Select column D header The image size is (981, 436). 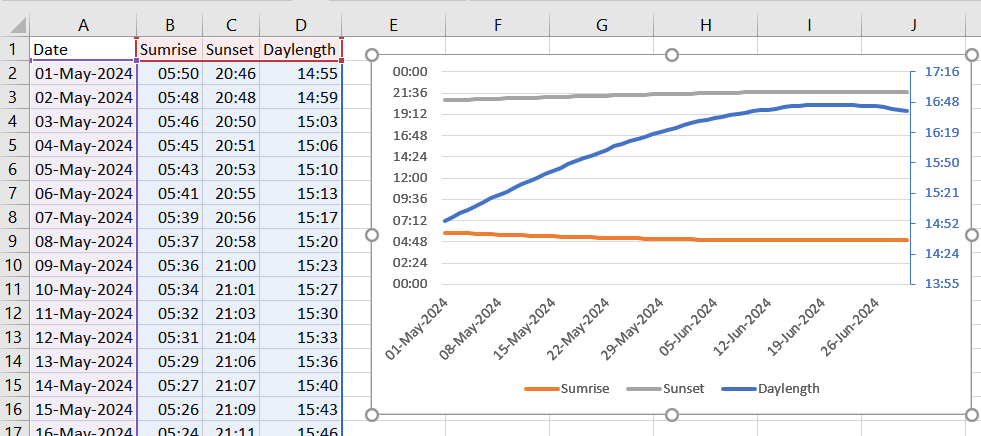[301, 25]
